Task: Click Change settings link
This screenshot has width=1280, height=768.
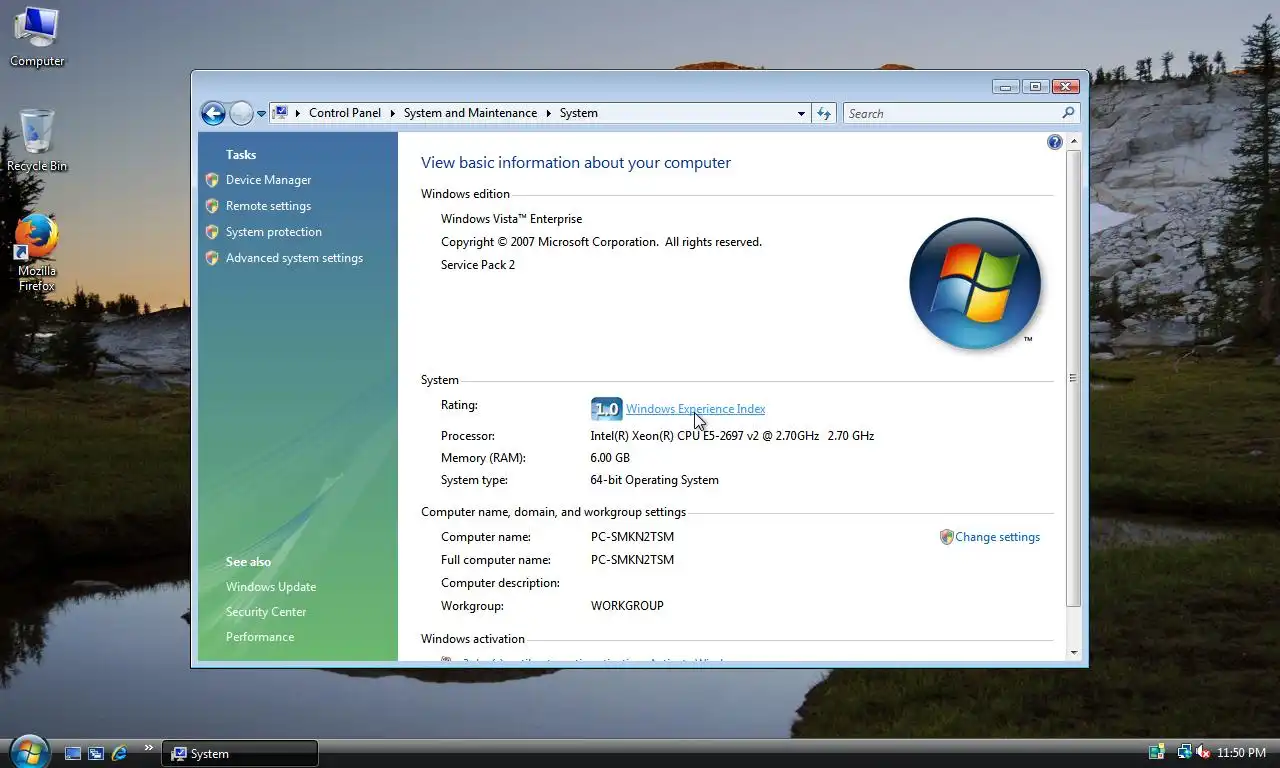Action: tap(997, 537)
